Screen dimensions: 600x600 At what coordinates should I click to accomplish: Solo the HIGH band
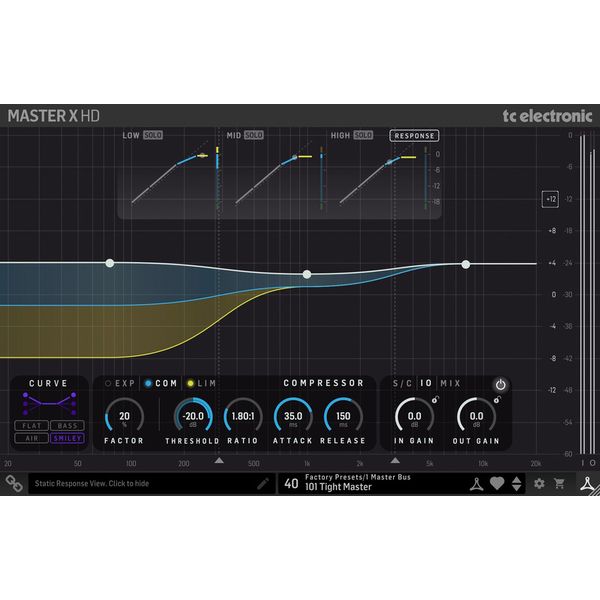[363, 135]
